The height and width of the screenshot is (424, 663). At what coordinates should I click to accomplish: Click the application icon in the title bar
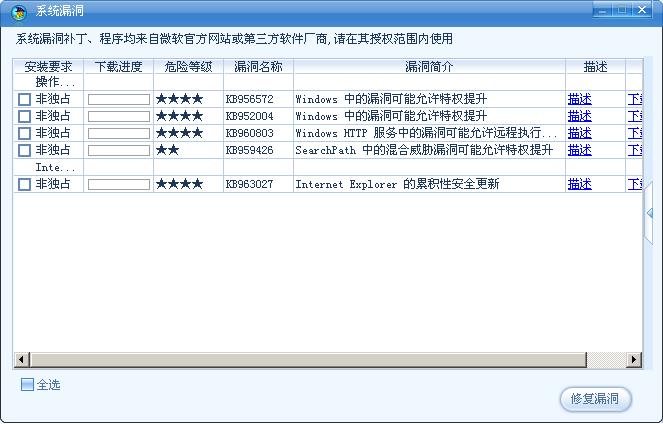click(19, 12)
